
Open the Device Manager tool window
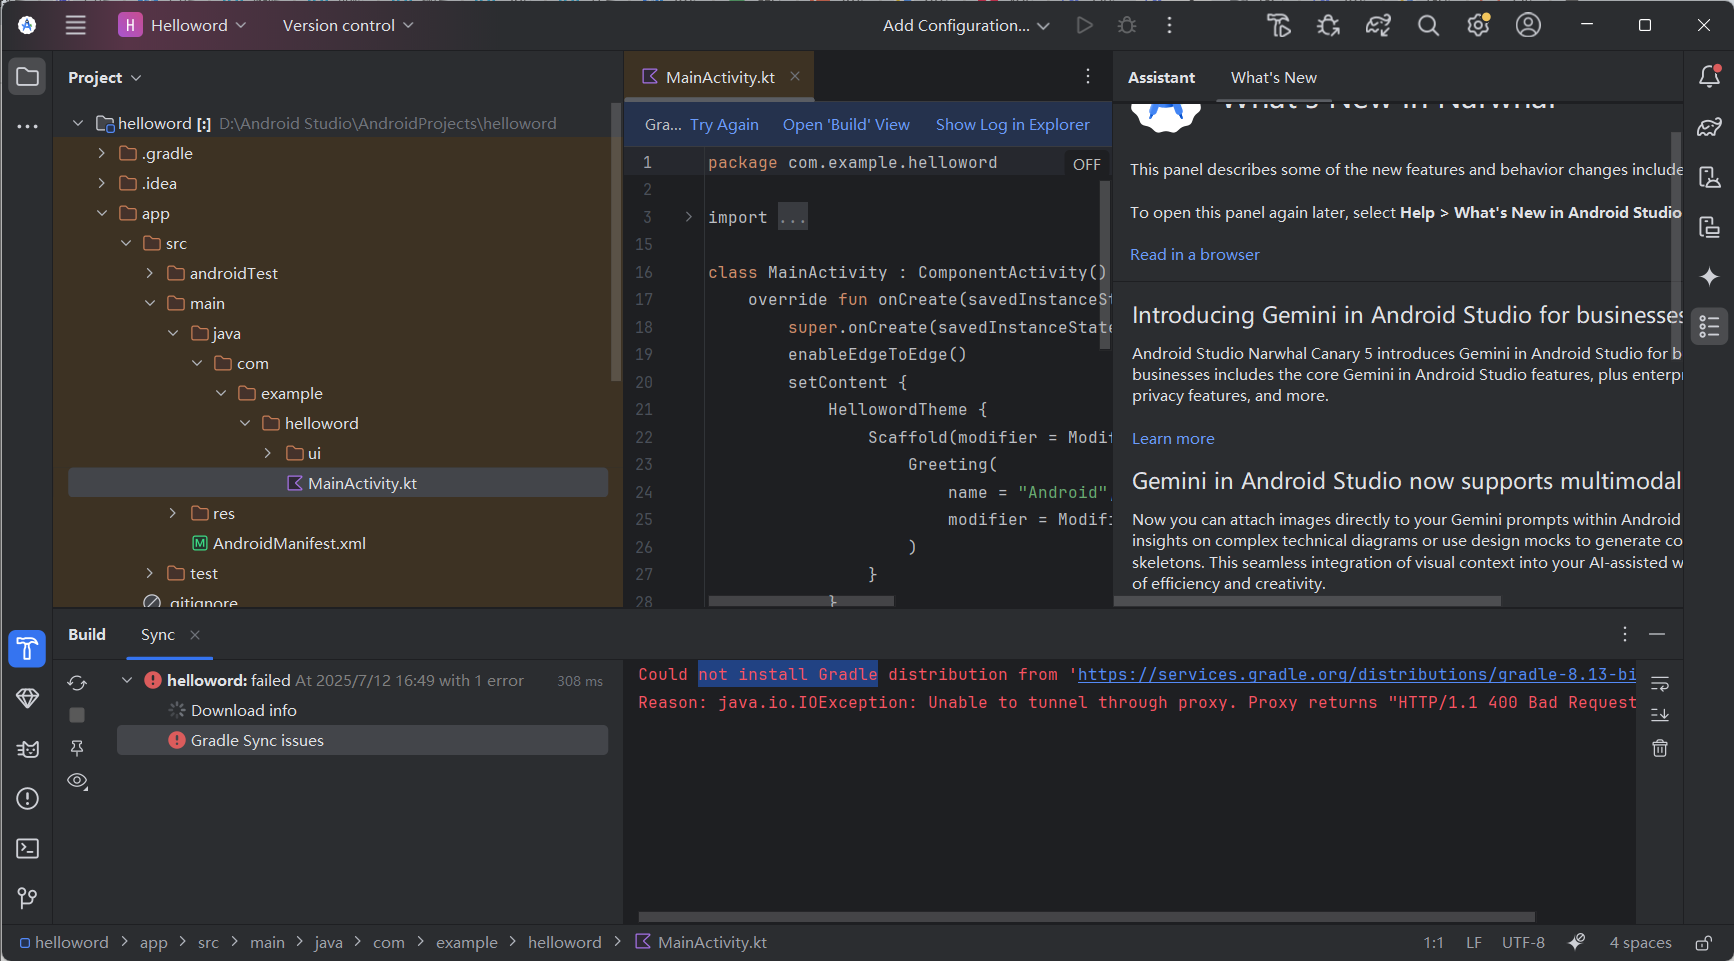coord(1709,177)
